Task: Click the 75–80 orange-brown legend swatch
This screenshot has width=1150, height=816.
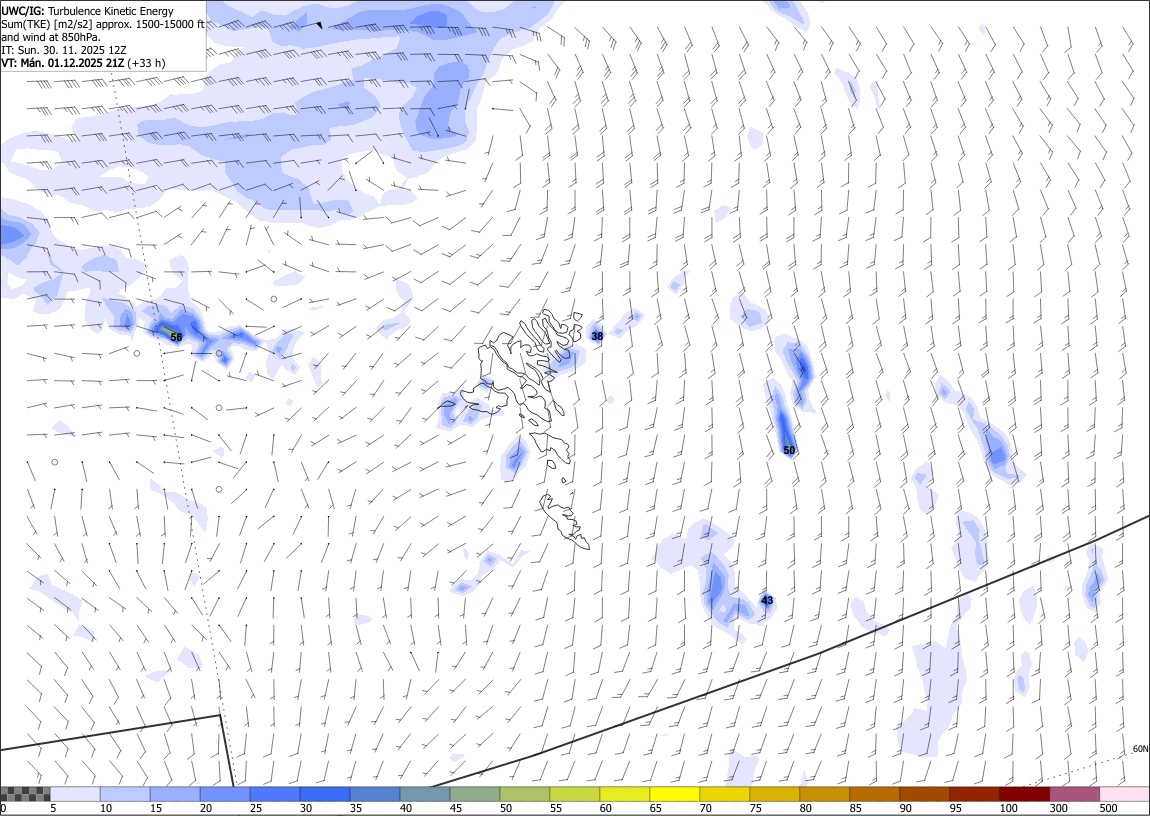Action: (775, 794)
